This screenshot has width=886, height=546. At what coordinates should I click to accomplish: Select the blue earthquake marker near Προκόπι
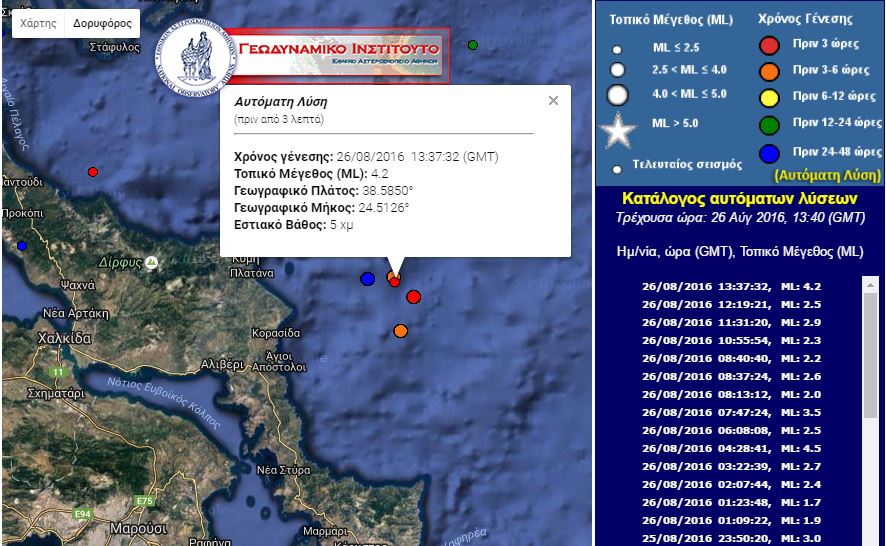(x=22, y=246)
